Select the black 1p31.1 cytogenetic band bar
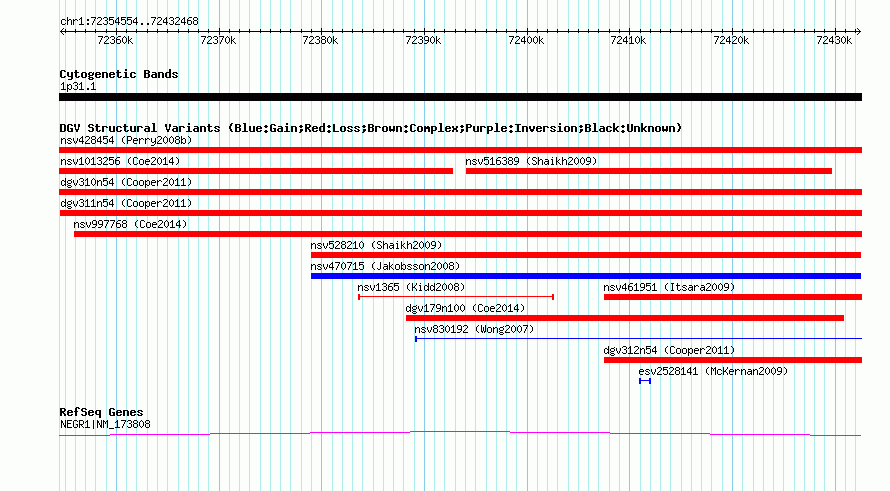Viewport: 890px width, 491px height. (x=460, y=97)
